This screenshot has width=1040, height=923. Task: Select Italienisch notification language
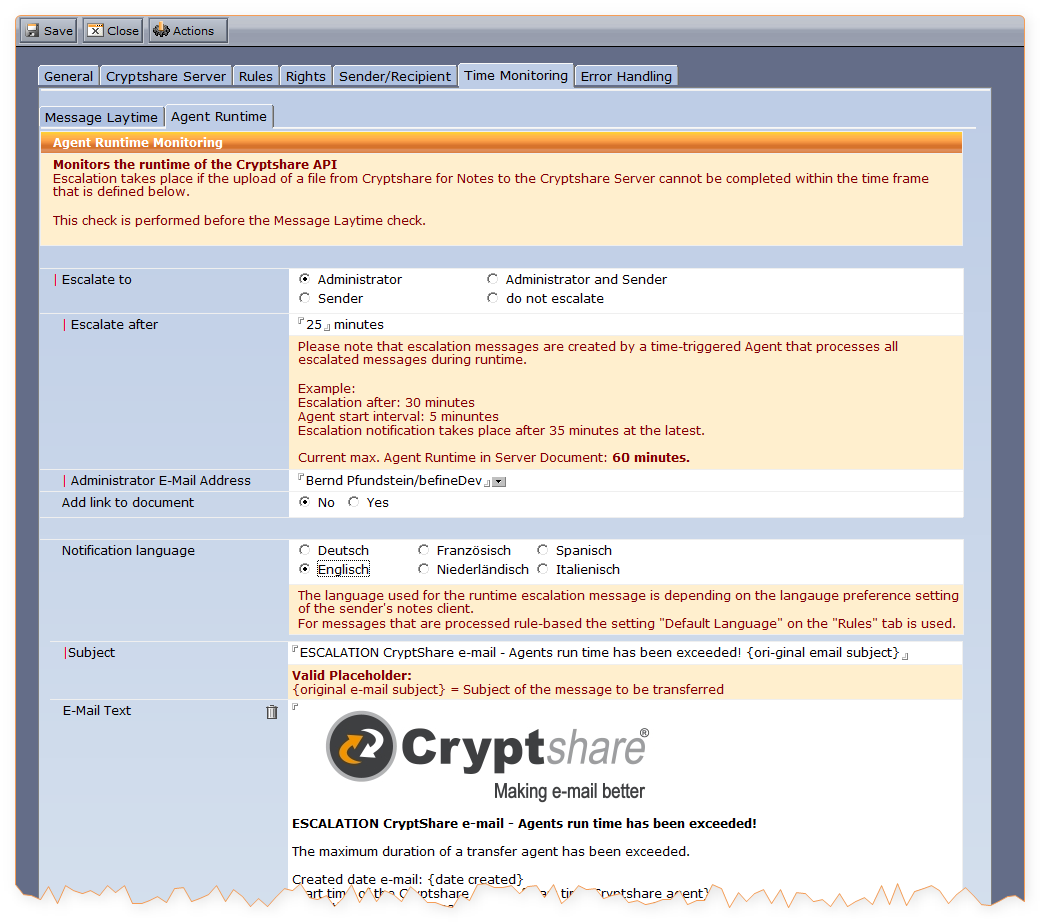[x=543, y=569]
